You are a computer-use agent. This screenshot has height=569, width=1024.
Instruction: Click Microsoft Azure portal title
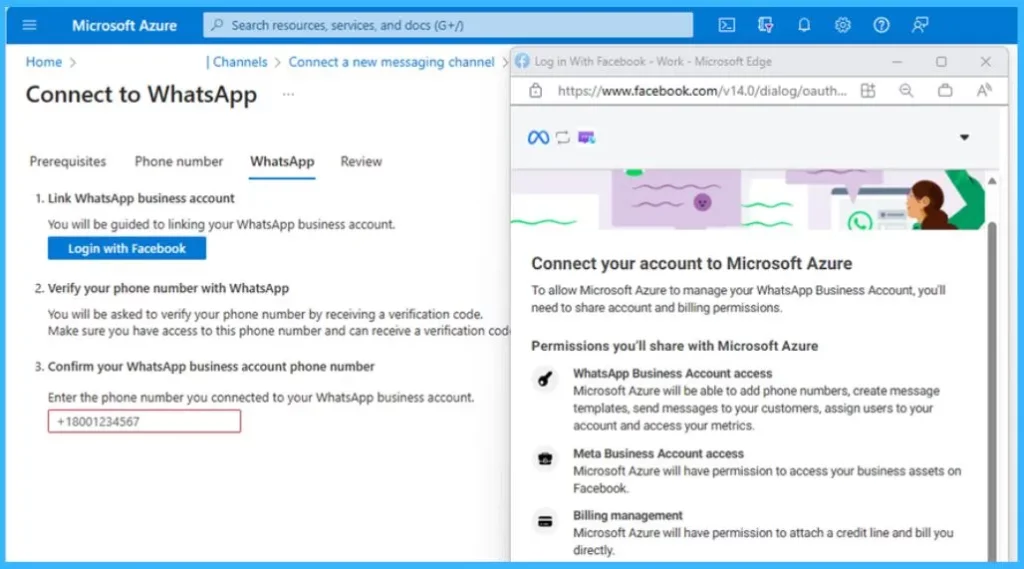(124, 25)
